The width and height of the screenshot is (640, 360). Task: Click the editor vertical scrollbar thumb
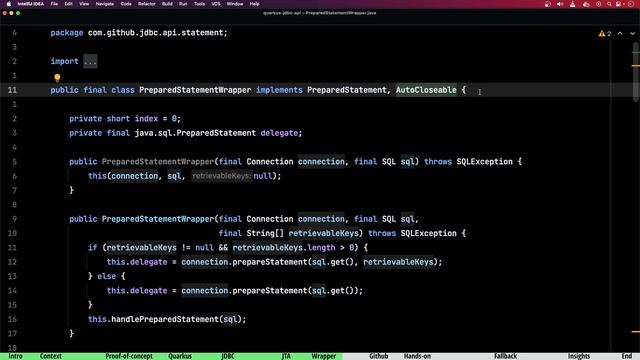pos(636,72)
